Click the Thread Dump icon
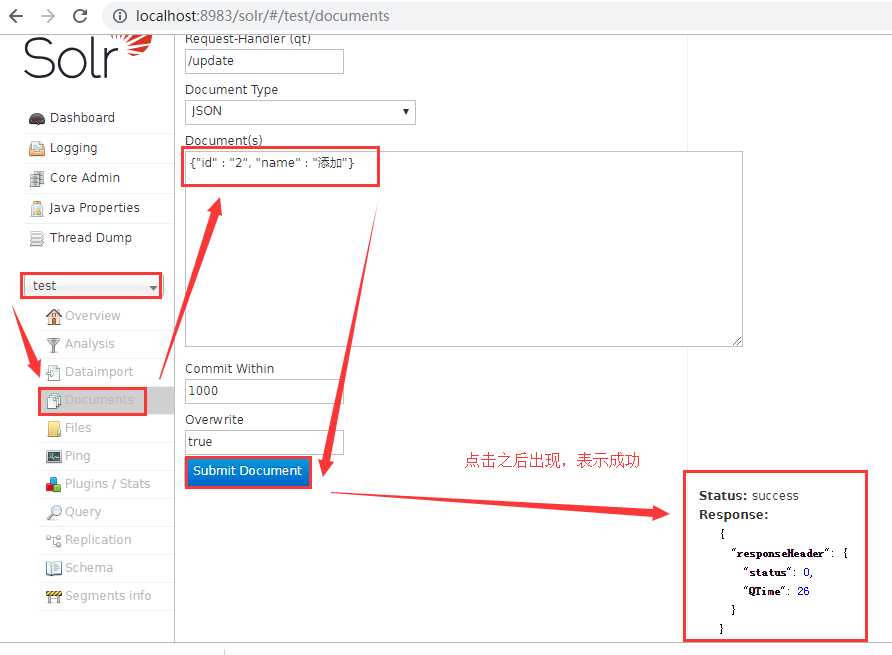This screenshot has height=655, width=892. tap(36, 238)
